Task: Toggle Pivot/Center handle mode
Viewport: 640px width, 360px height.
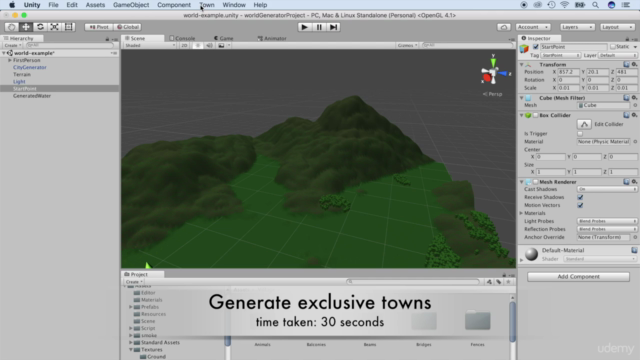Action: [x=99, y=27]
